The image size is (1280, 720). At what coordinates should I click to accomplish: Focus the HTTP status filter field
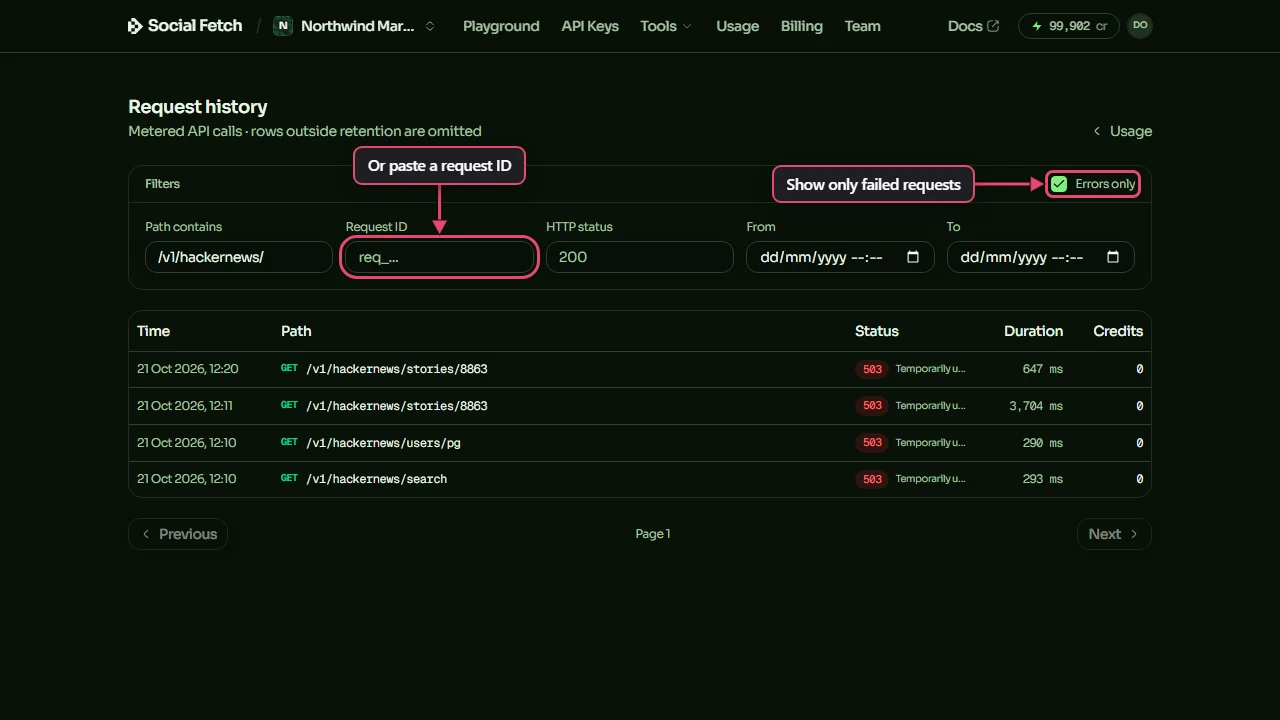pyautogui.click(x=640, y=257)
